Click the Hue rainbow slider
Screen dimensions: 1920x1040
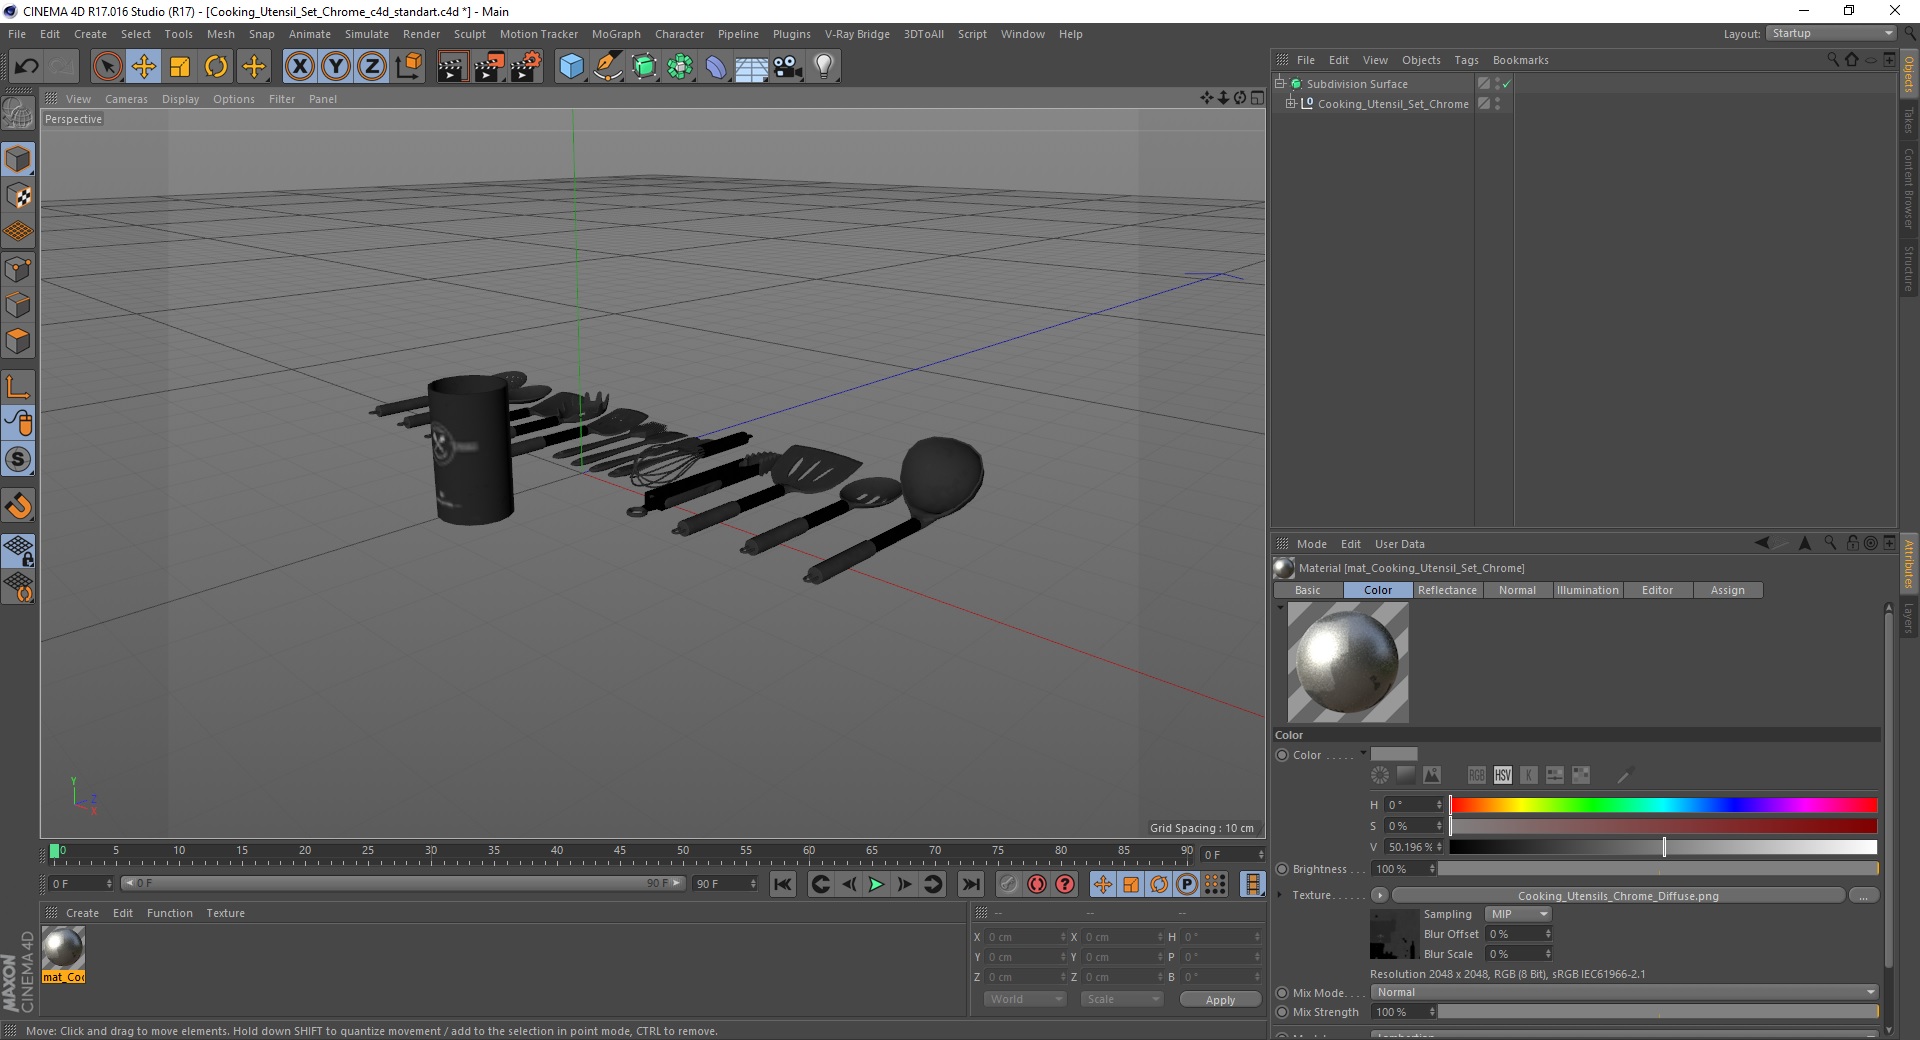pyautogui.click(x=1663, y=805)
